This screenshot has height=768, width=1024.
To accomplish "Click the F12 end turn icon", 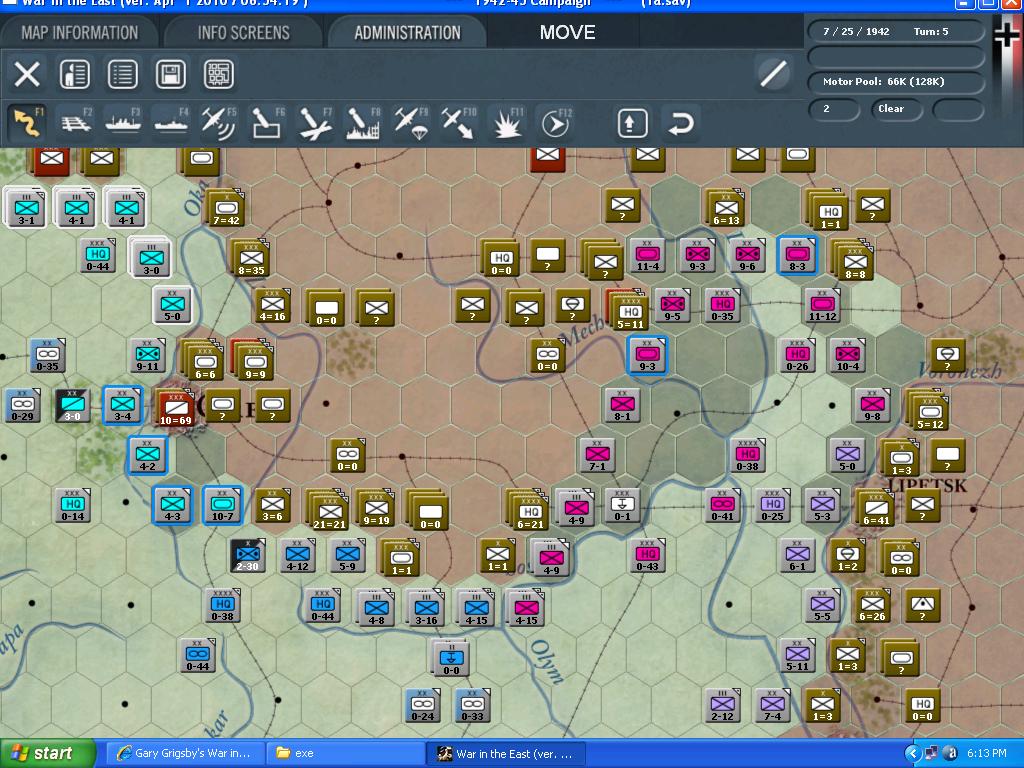I will 556,123.
